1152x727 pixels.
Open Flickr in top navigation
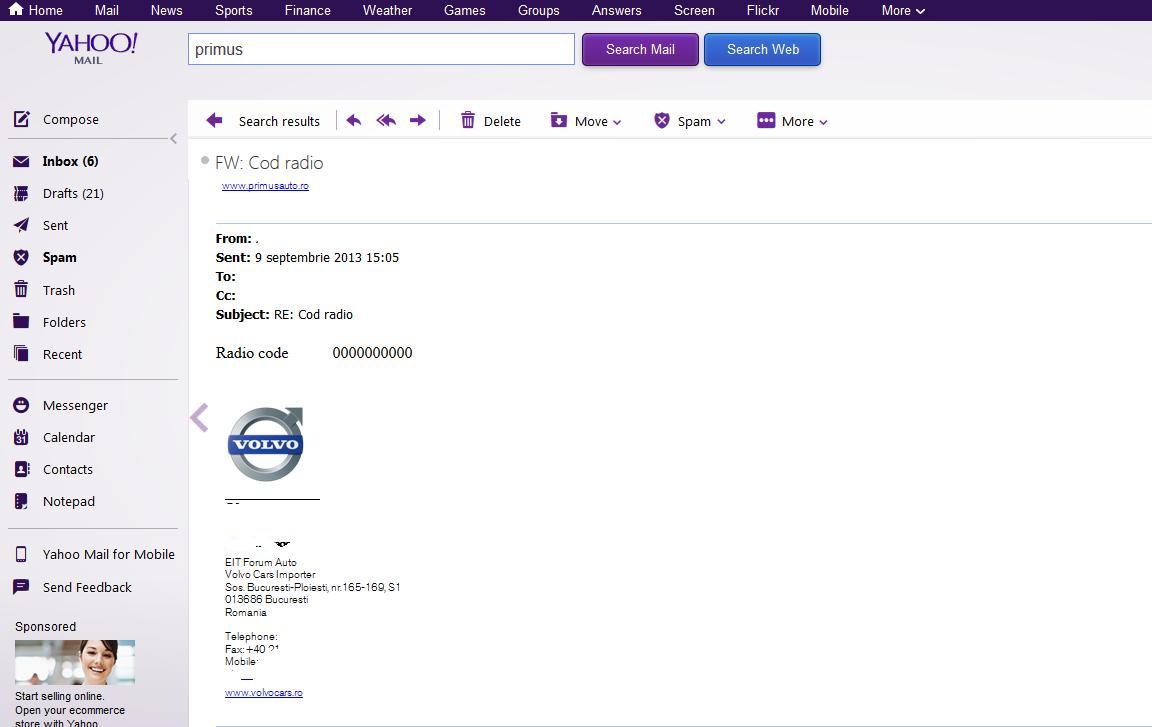point(763,10)
